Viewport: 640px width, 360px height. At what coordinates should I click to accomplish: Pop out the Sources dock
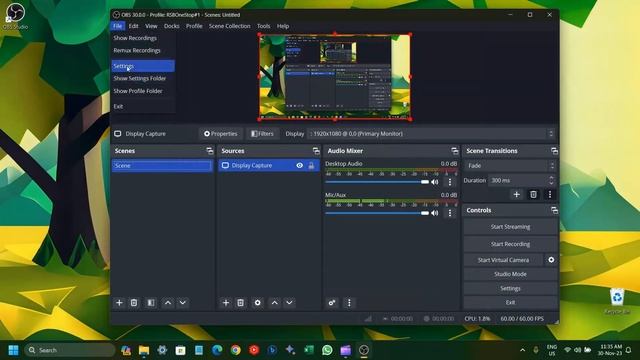pyautogui.click(x=316, y=151)
